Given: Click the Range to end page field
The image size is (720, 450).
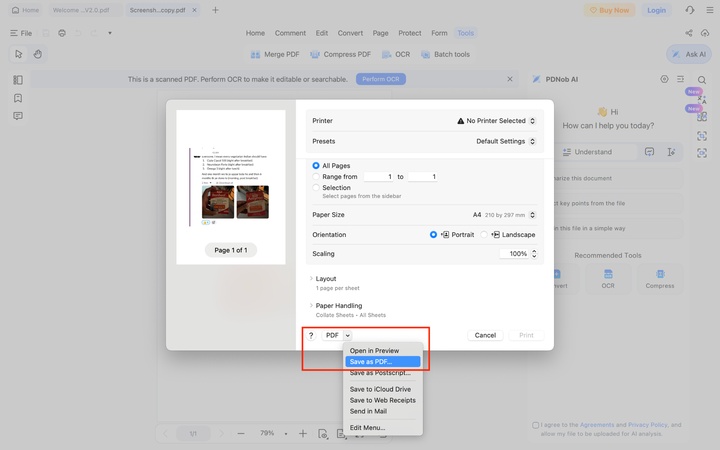Looking at the screenshot, I should click(422, 177).
